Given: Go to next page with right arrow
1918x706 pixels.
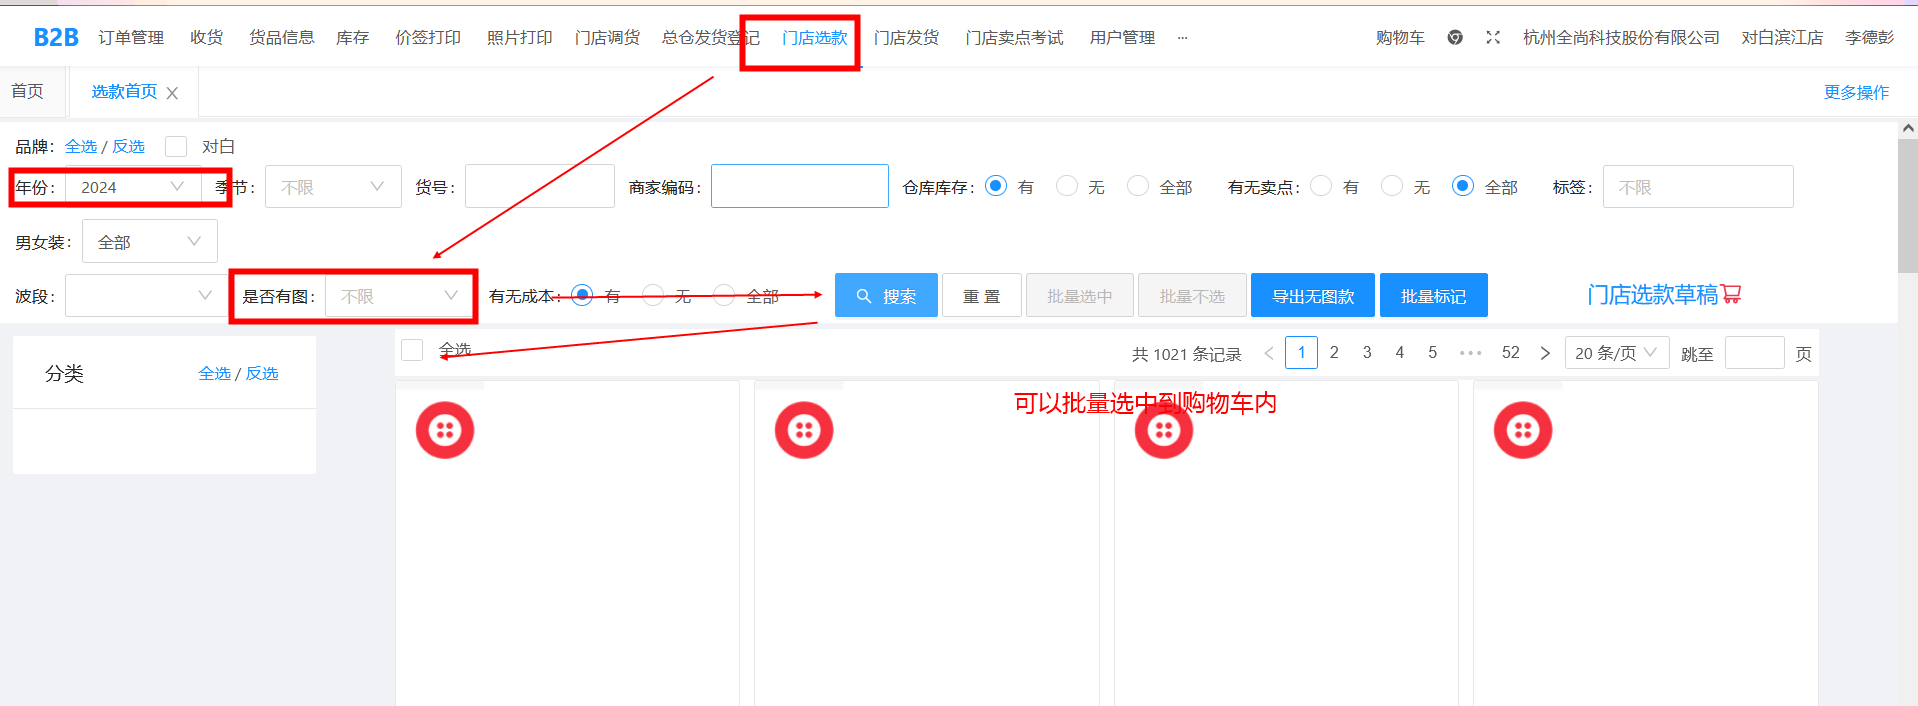Looking at the screenshot, I should coord(1545,353).
